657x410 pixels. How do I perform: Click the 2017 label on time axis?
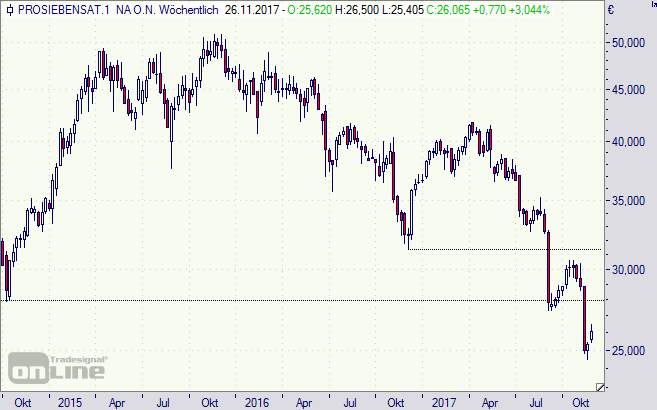pyautogui.click(x=444, y=402)
